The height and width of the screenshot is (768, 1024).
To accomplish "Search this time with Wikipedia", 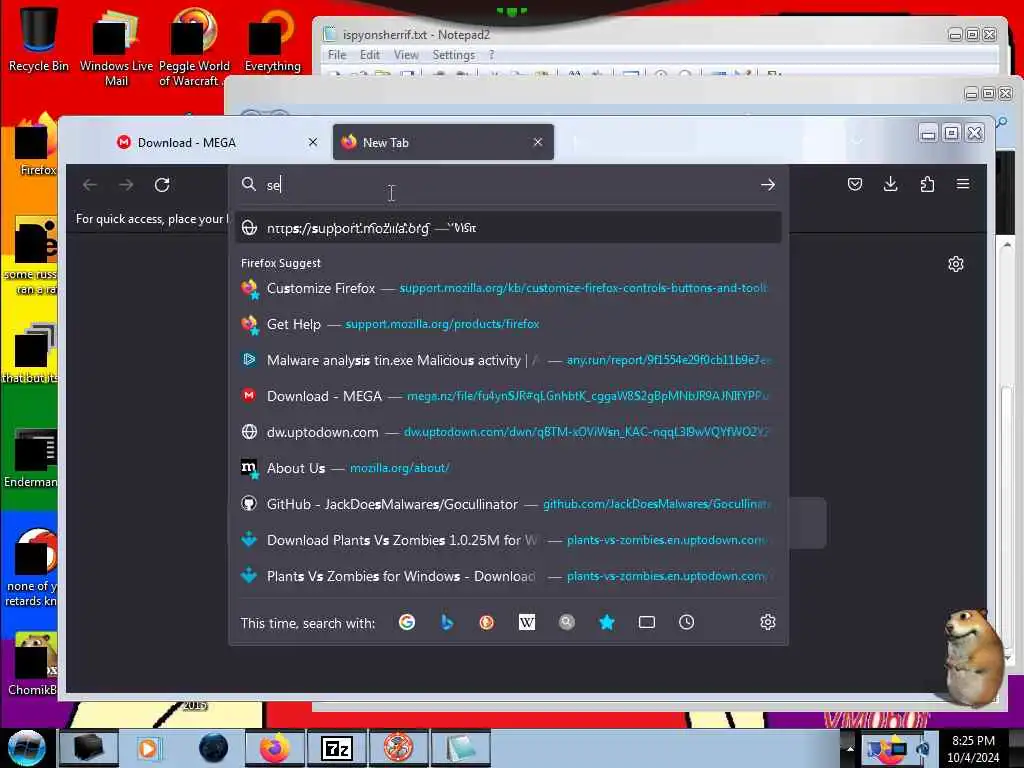I will pyautogui.click(x=526, y=622).
